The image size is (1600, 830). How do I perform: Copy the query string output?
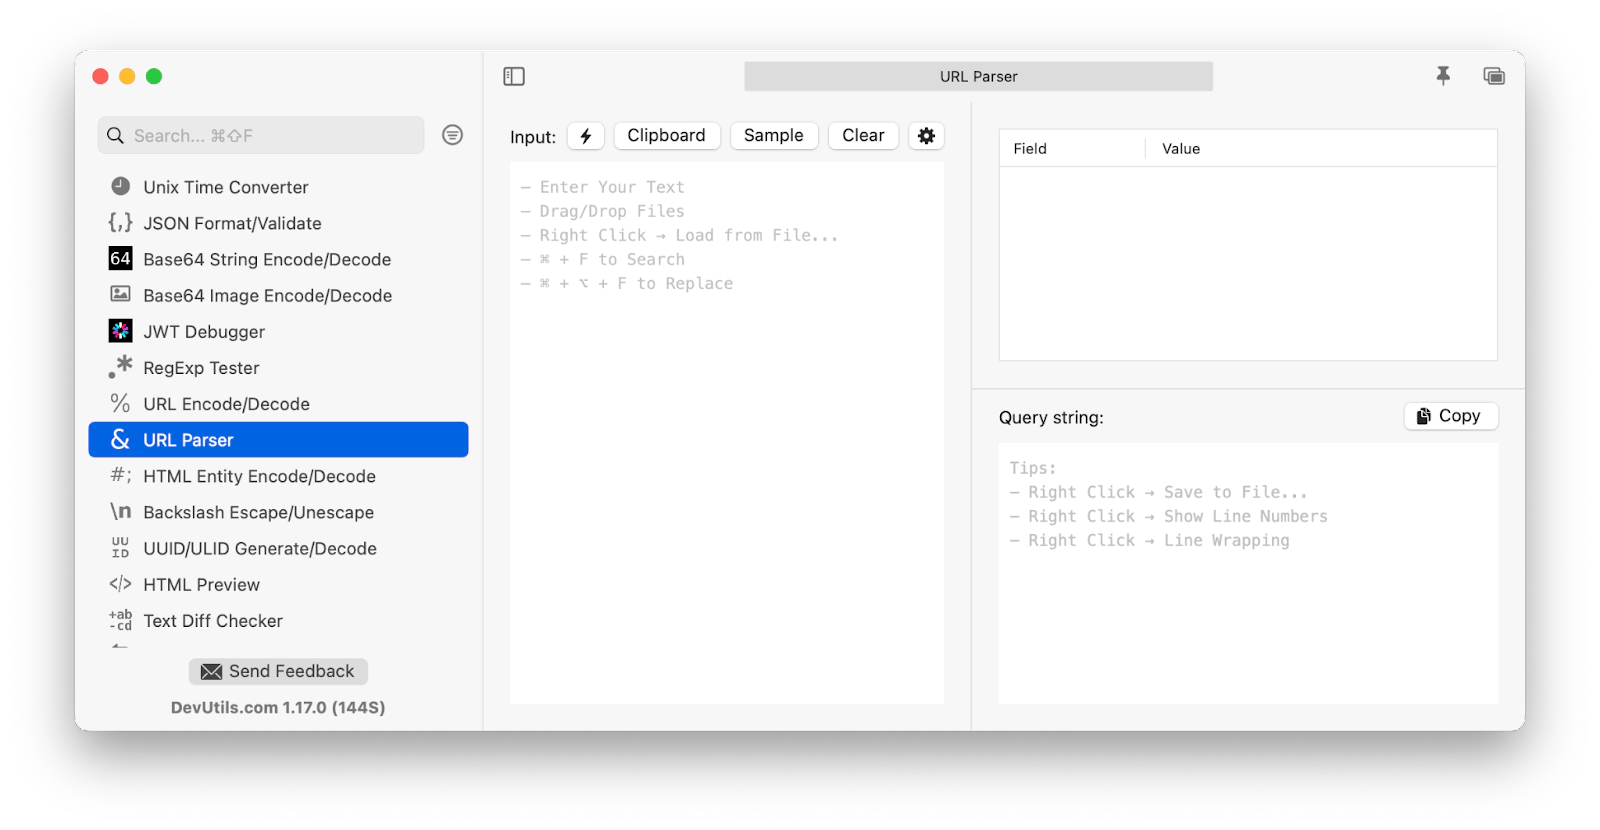coord(1451,416)
